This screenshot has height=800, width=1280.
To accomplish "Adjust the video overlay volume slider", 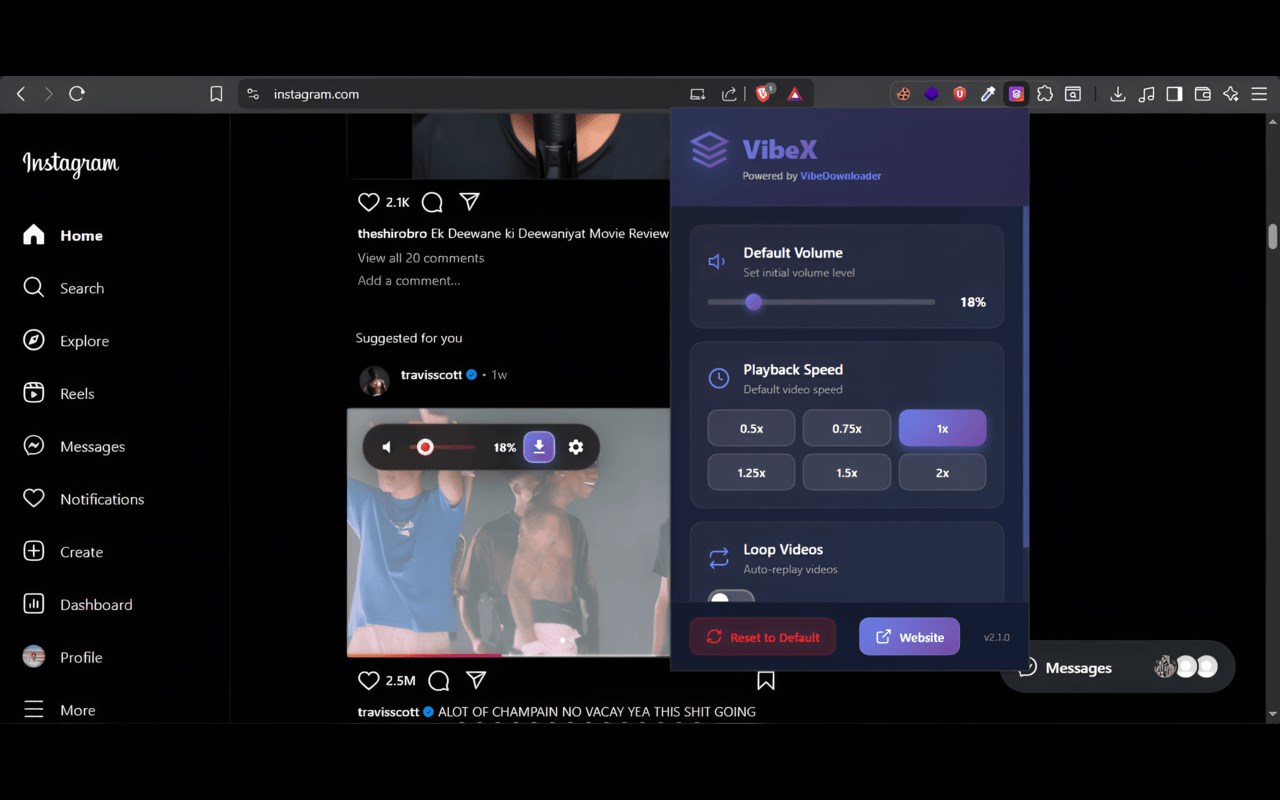I will 444,447.
